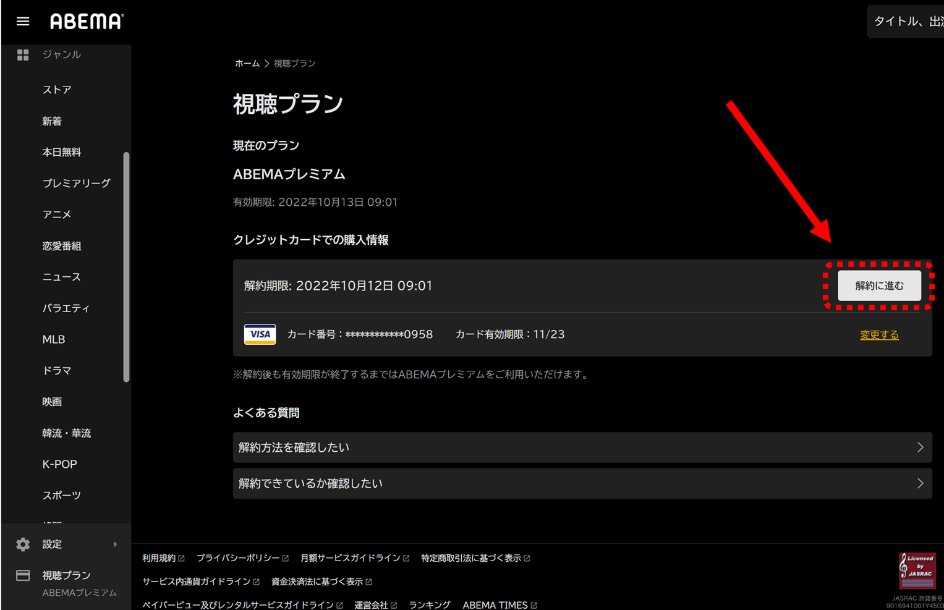Open プライバシーポリシー footer link

[x=238, y=558]
